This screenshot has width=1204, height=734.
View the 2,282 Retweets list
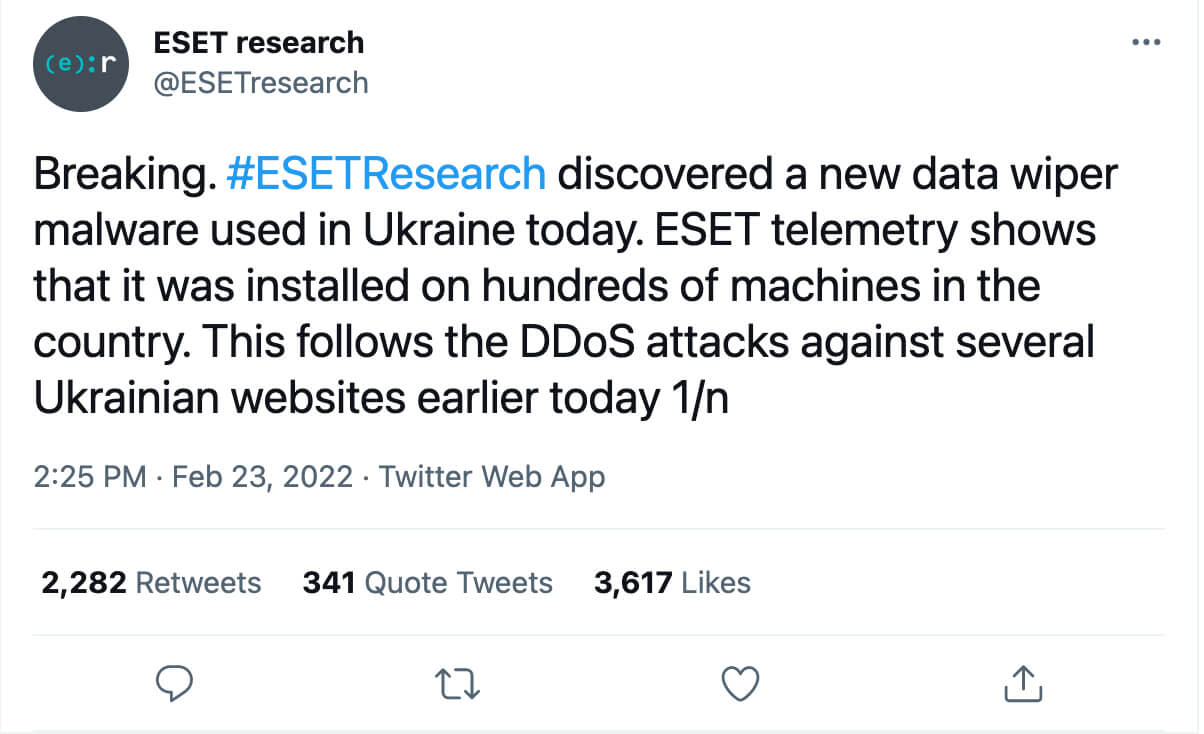[x=151, y=582]
